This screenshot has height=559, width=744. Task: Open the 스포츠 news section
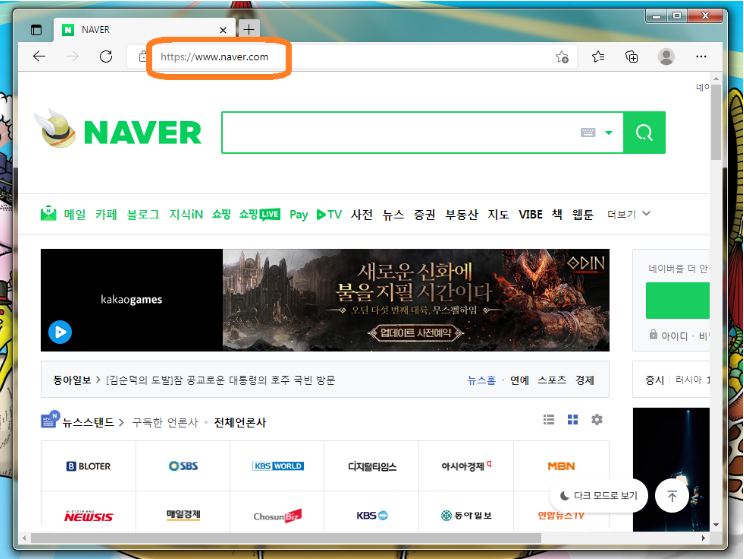click(x=552, y=380)
